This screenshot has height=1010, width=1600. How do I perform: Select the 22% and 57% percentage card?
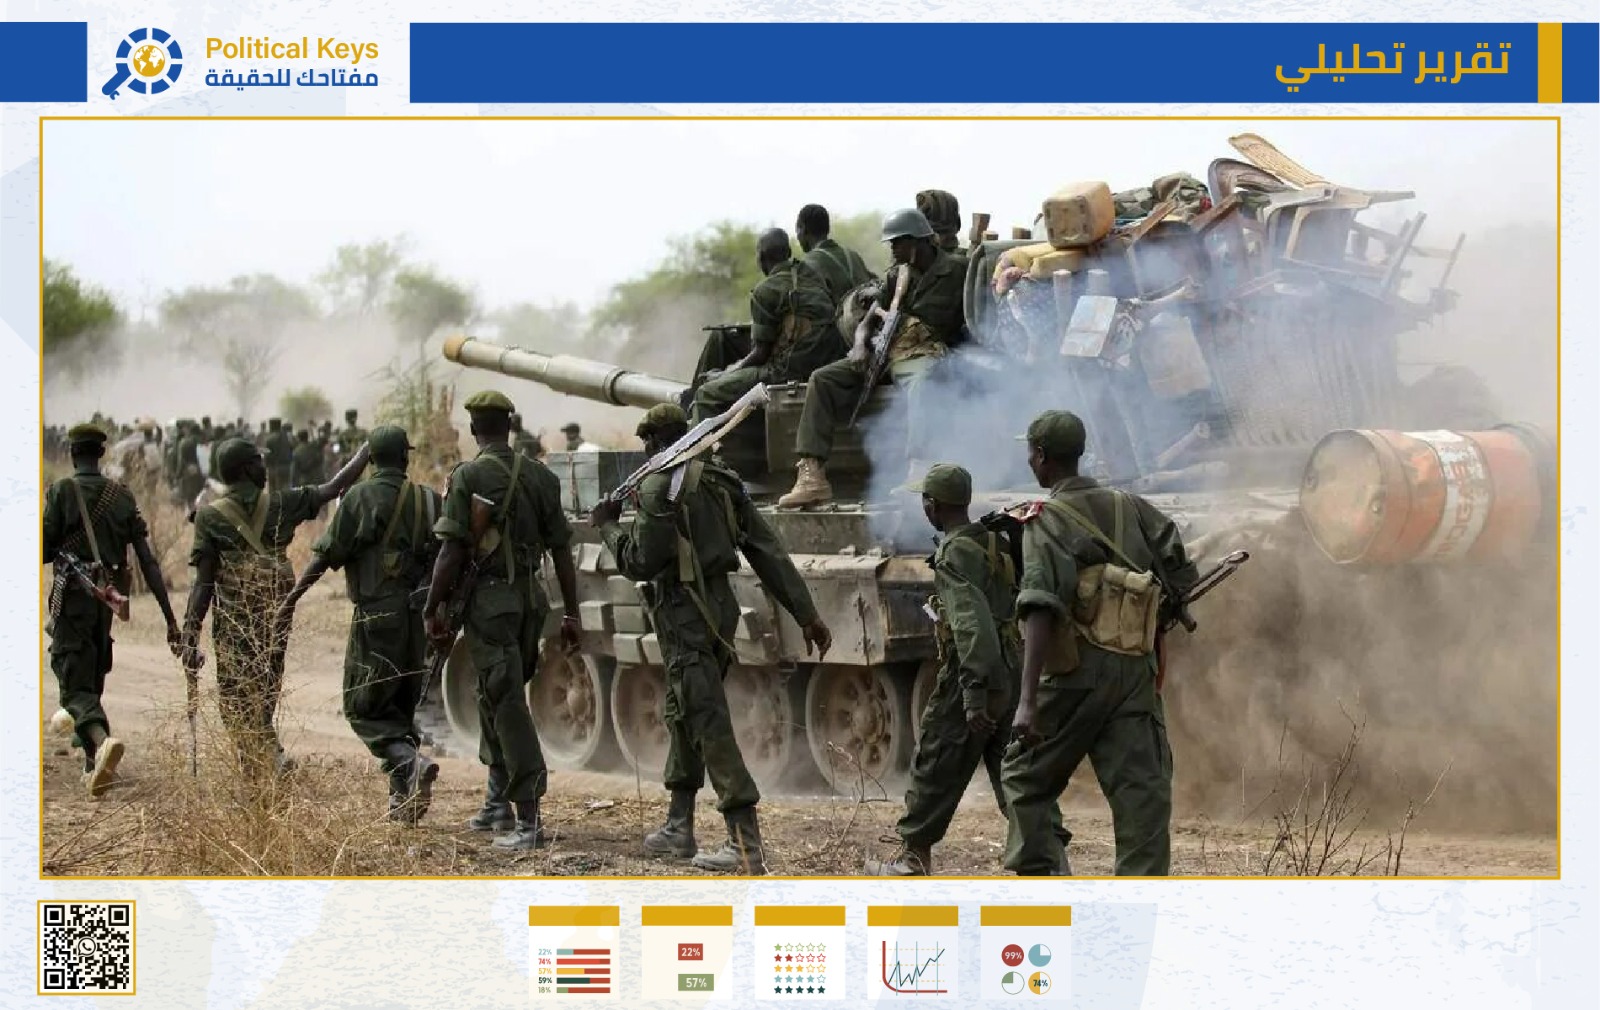pos(686,953)
